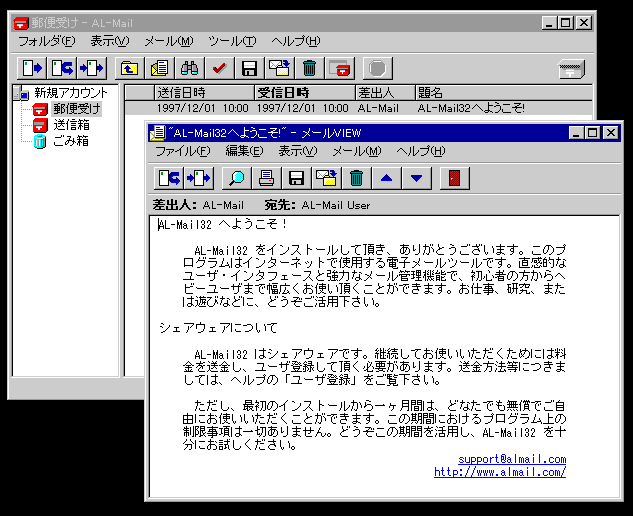Click the trash can delete icon in AL-Mail toolbar

309,68
